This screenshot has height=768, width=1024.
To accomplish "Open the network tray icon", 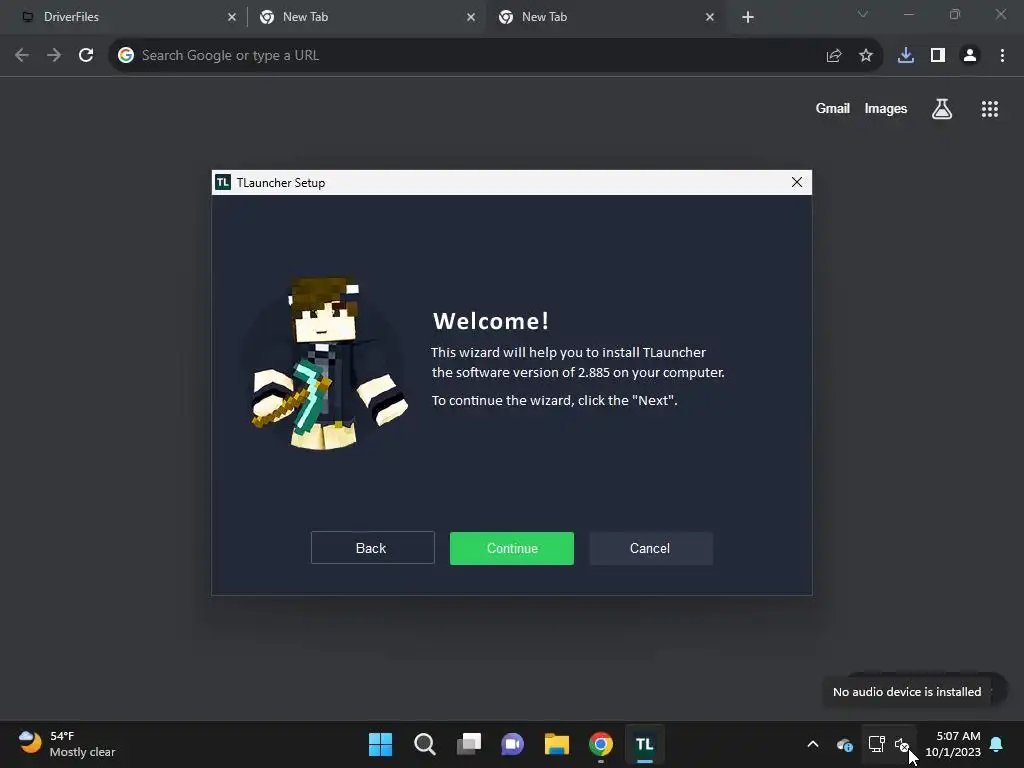I will tap(876, 744).
